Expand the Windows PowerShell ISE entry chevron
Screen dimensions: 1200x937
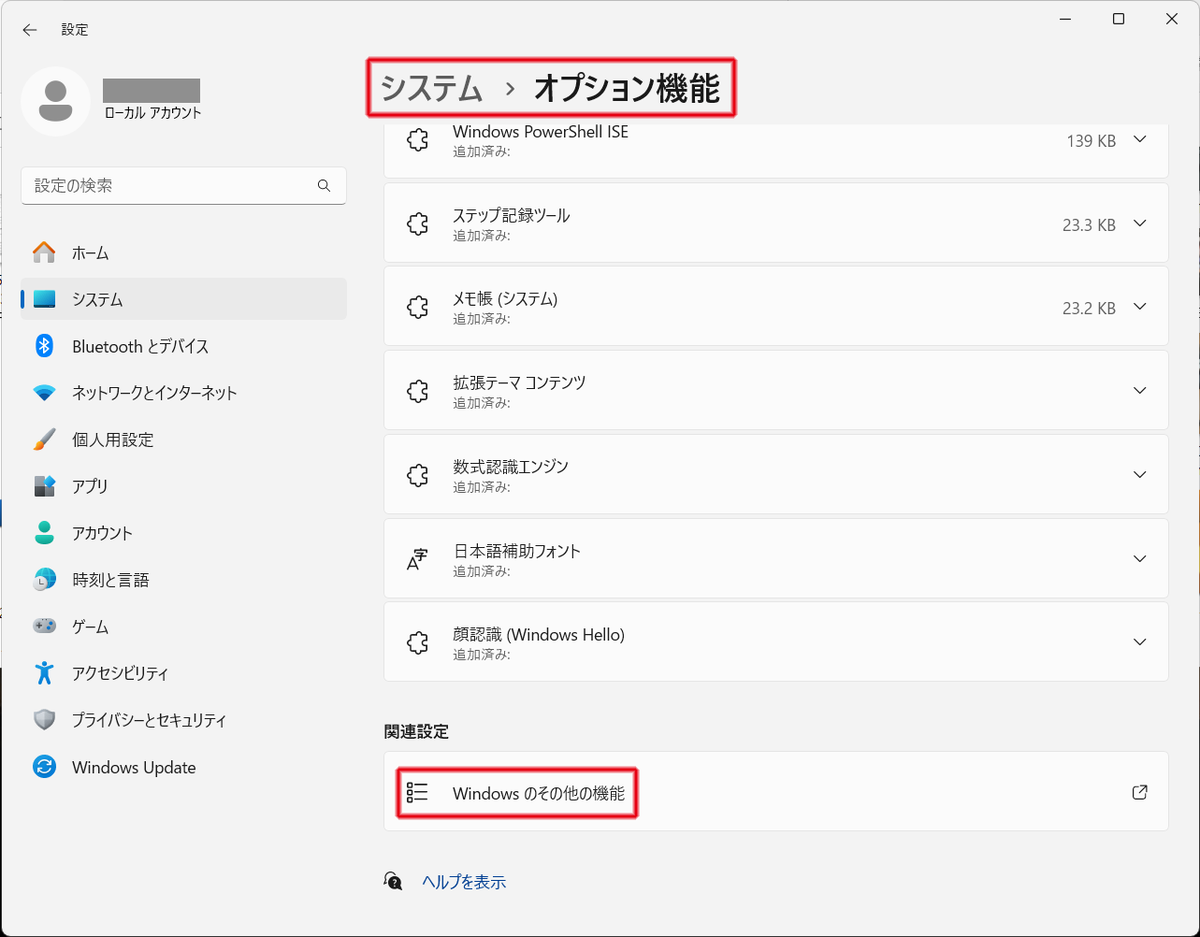1139,140
